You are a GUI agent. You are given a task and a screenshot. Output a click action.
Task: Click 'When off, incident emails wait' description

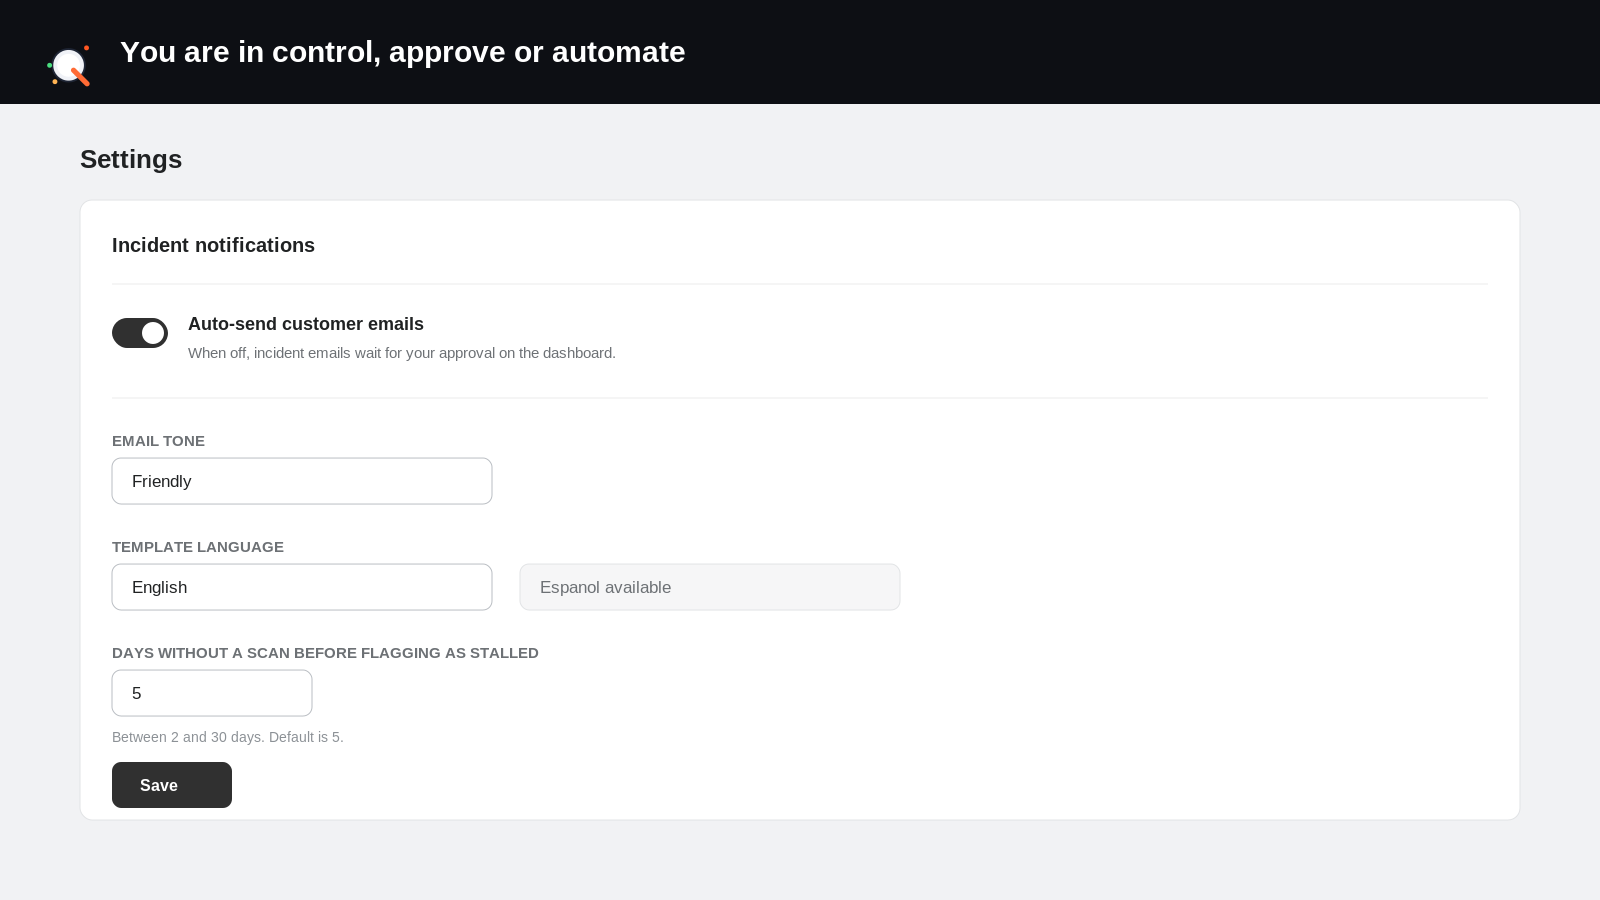click(402, 353)
